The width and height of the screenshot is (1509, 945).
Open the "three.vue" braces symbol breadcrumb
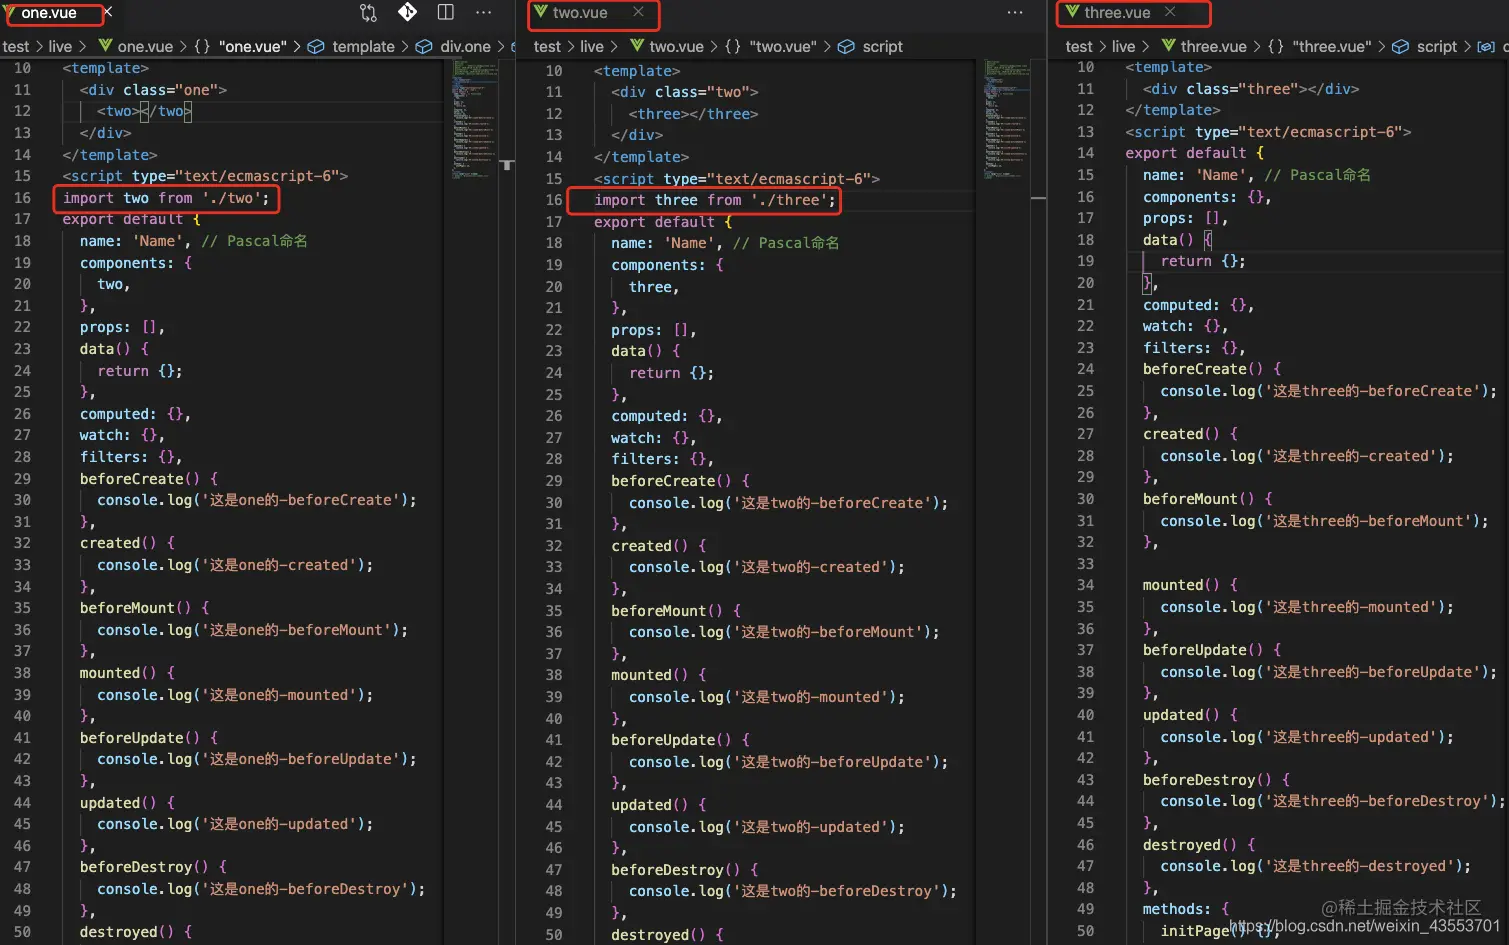tap(1320, 47)
